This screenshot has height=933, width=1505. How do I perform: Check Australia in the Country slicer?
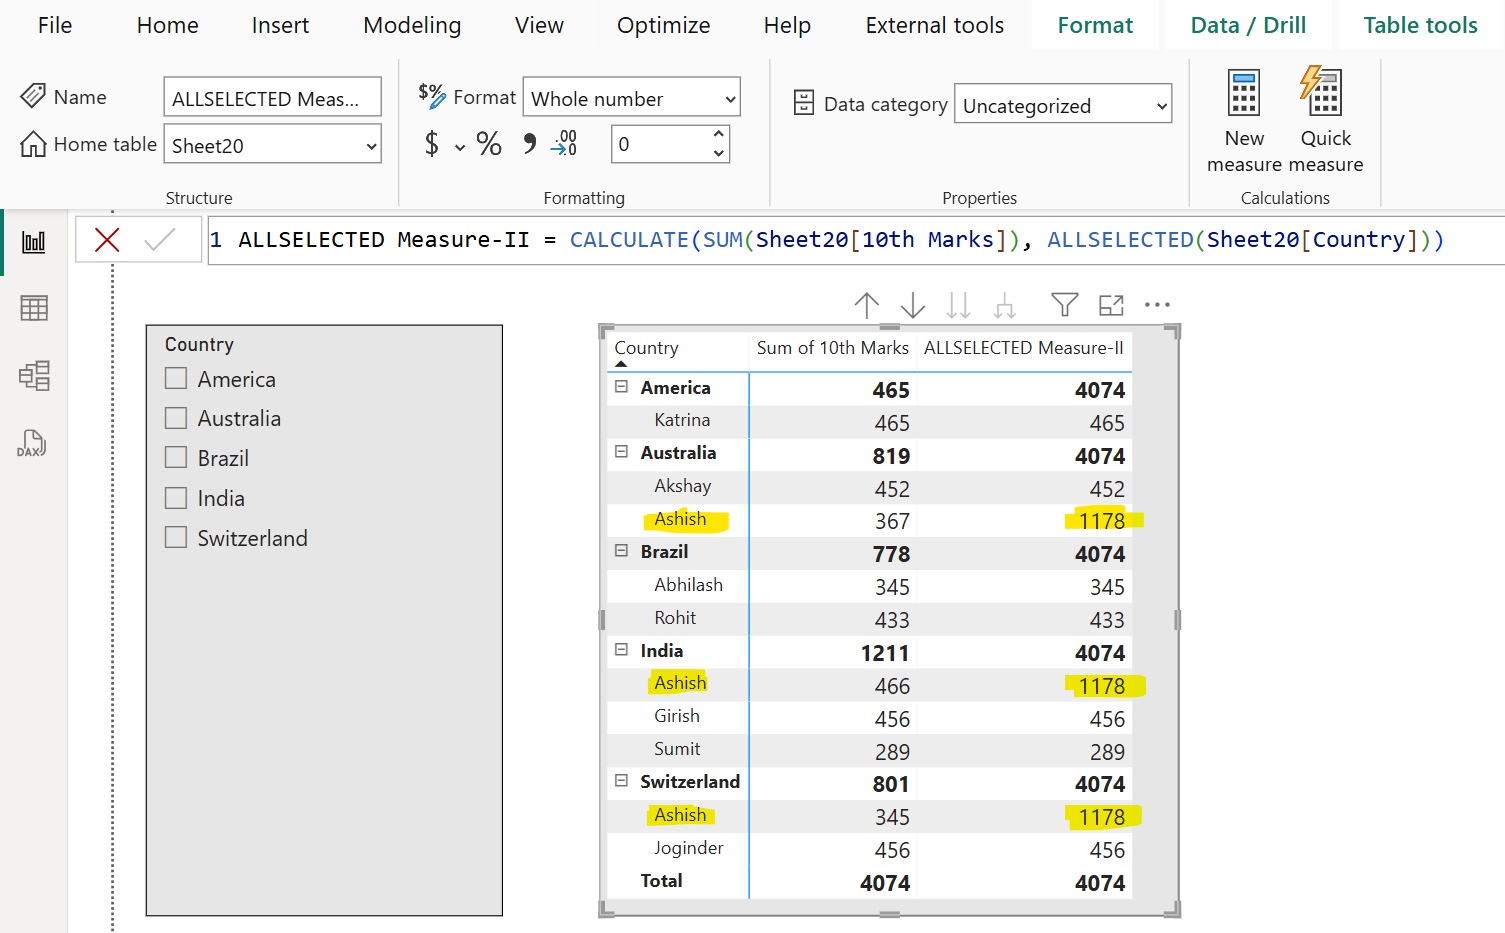[176, 417]
